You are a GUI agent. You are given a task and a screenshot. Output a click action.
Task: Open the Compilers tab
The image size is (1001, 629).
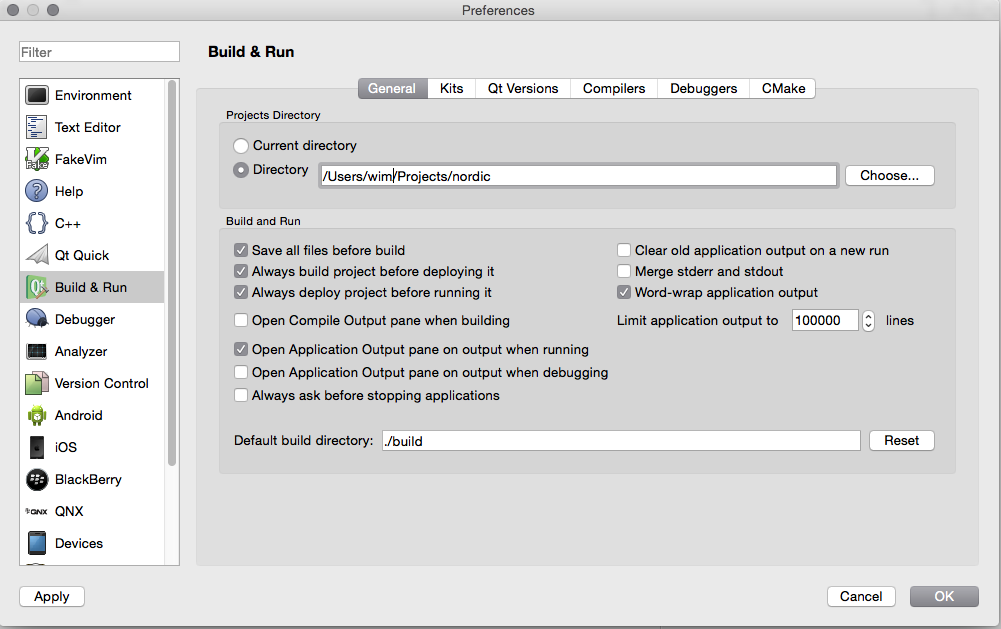click(613, 89)
